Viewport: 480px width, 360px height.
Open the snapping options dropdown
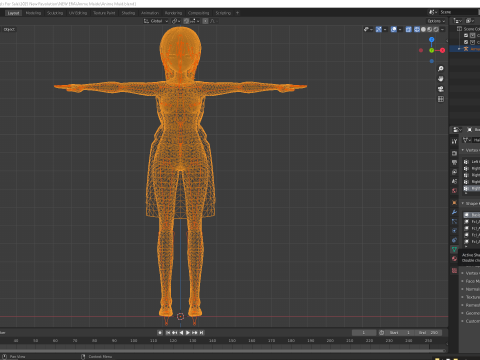(x=194, y=21)
